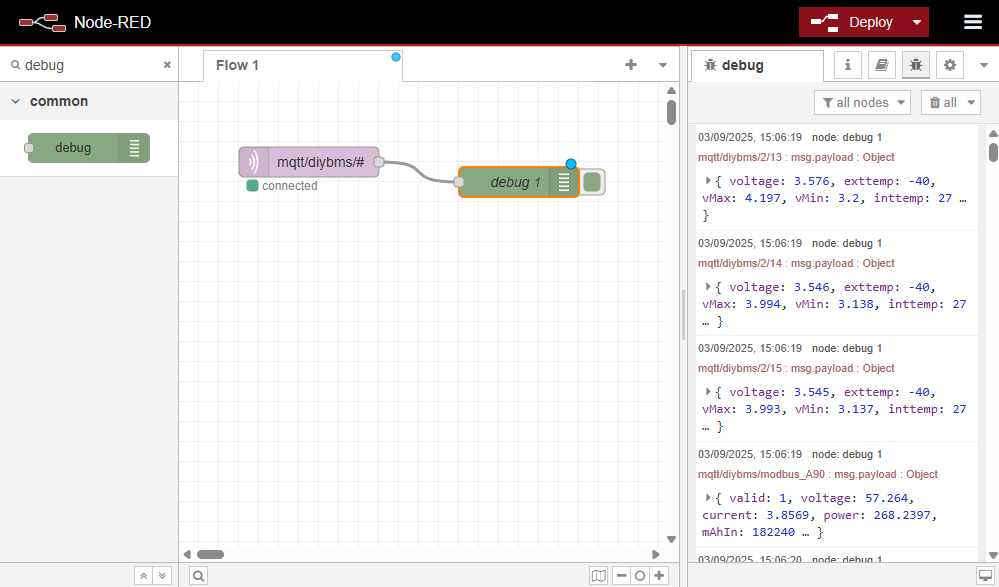Open the configuration nodes gear tab

[x=949, y=65]
